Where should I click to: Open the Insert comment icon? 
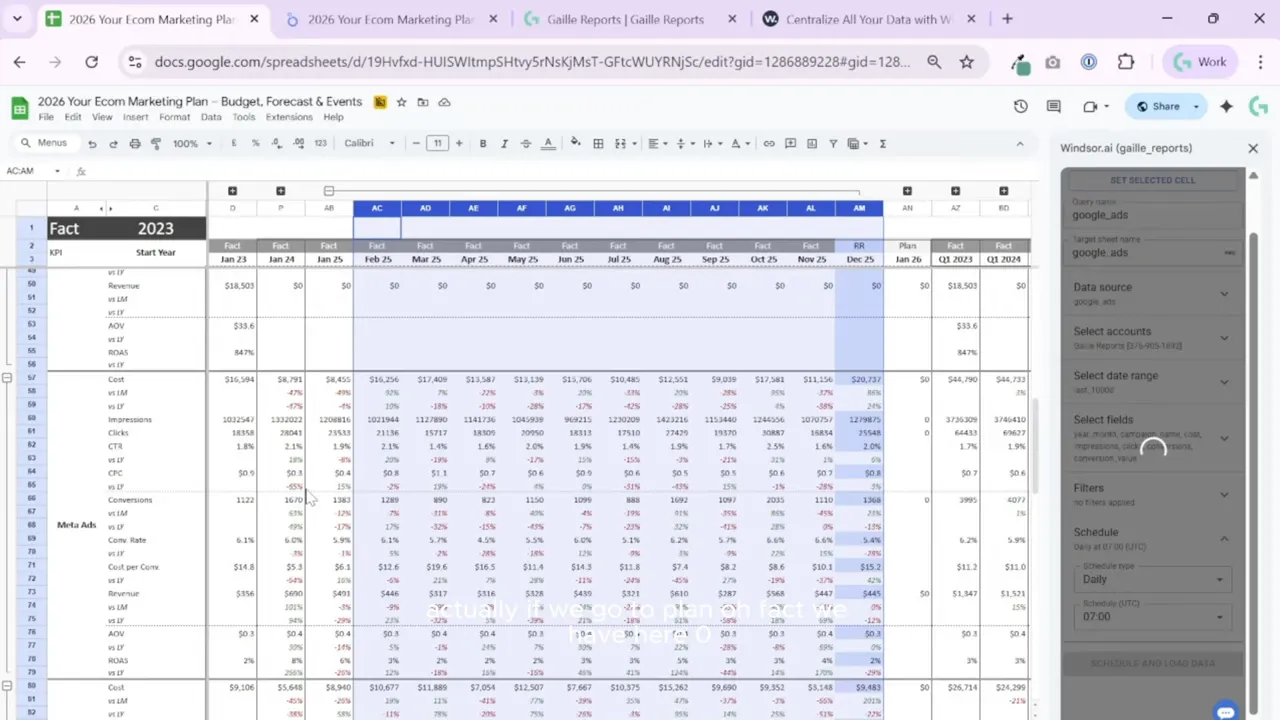(x=790, y=143)
